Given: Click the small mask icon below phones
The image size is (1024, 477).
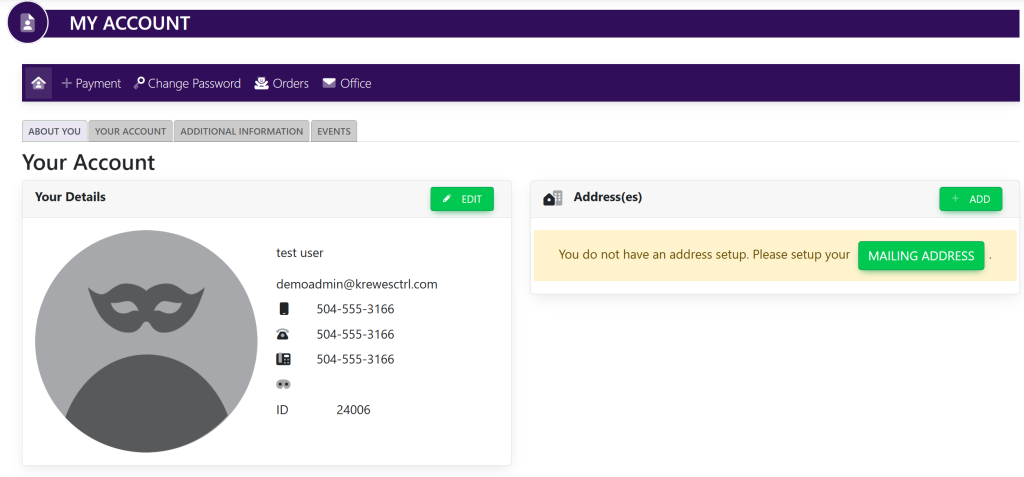Looking at the screenshot, I should [x=283, y=384].
